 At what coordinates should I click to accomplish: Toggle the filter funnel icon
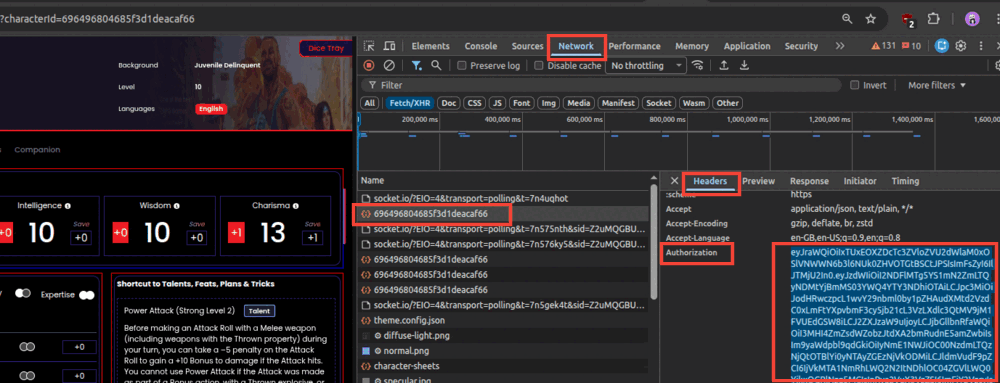pyautogui.click(x=416, y=65)
